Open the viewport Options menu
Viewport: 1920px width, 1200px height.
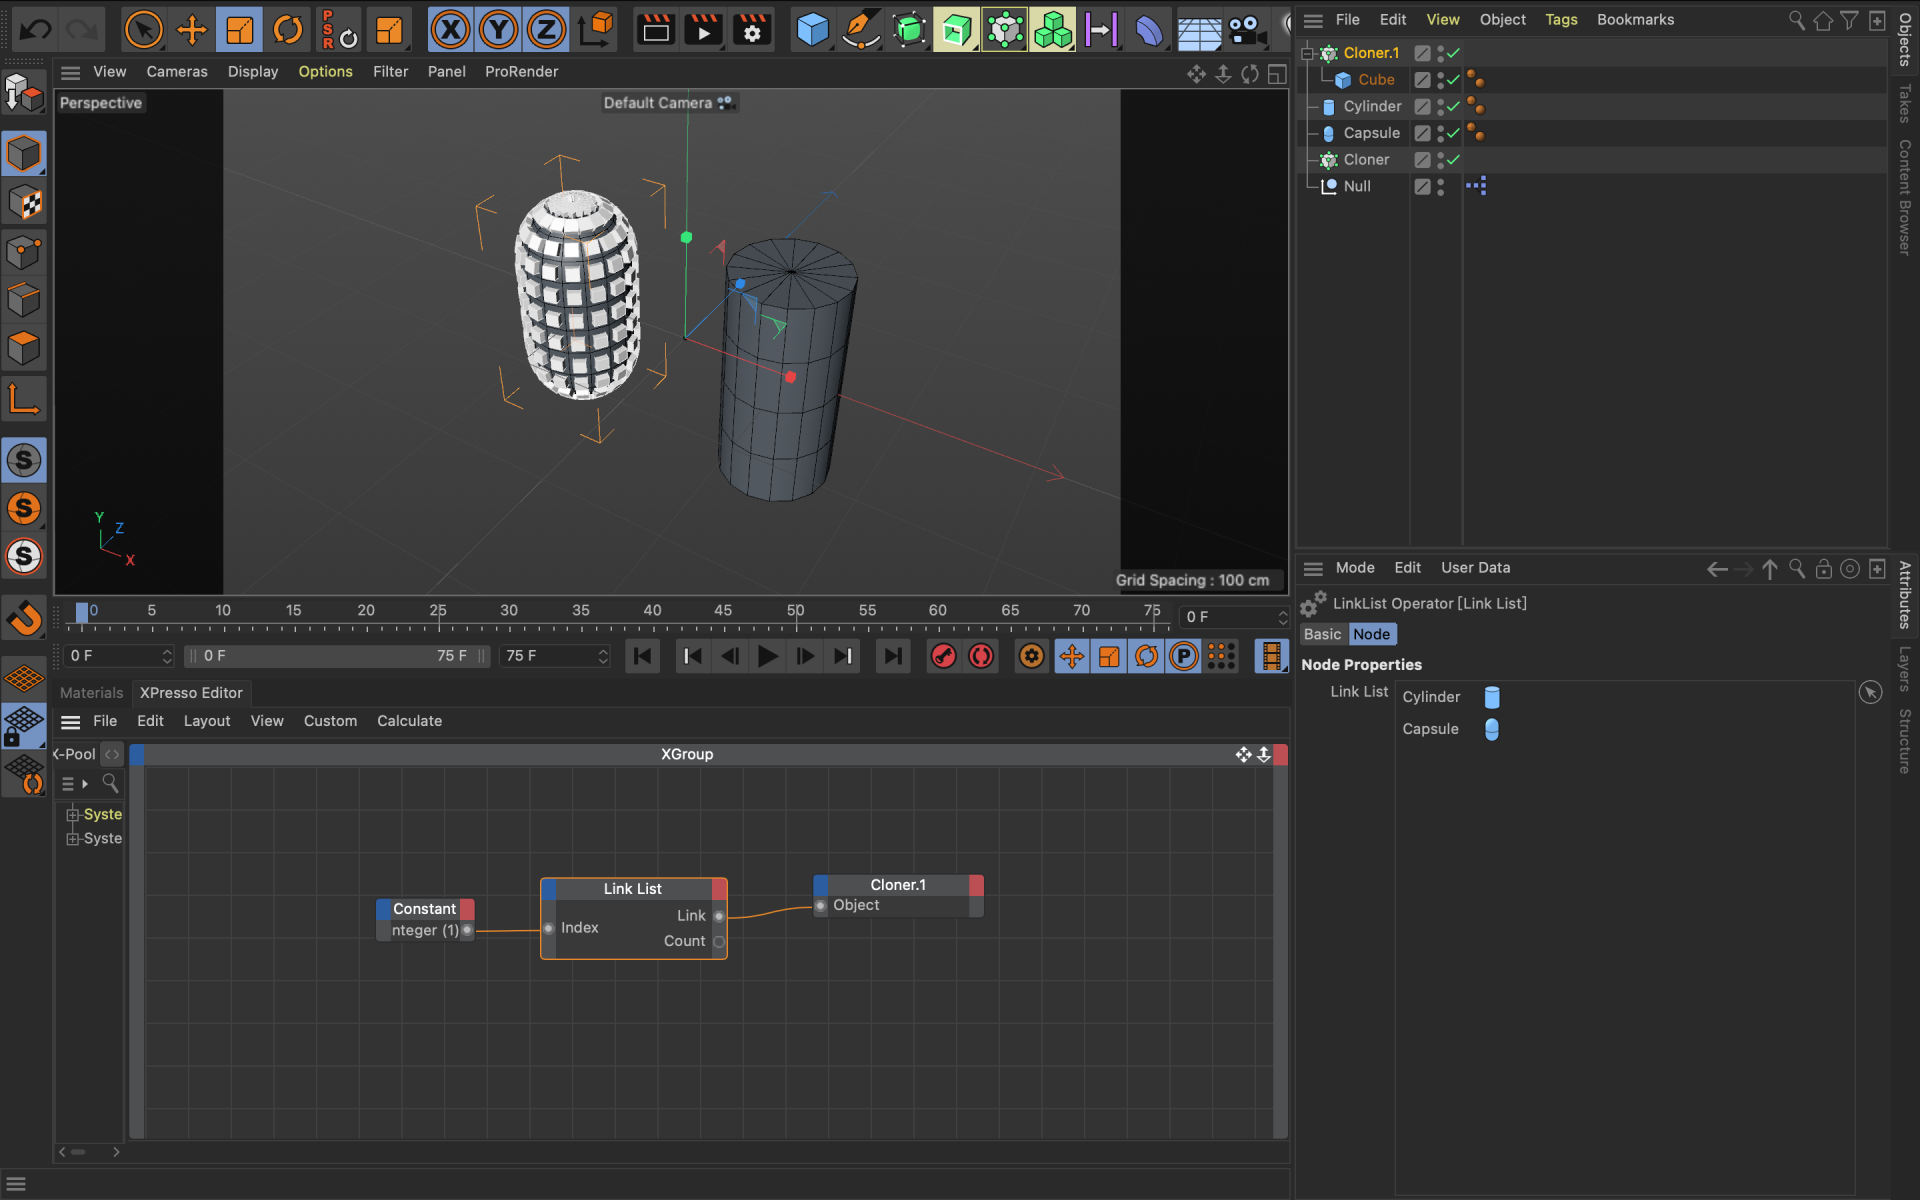click(x=325, y=72)
